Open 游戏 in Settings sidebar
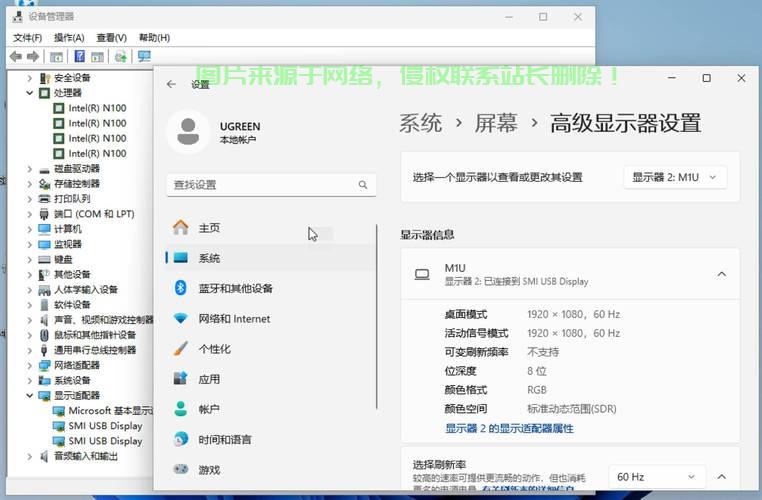This screenshot has height=500, width=762. [x=270, y=470]
